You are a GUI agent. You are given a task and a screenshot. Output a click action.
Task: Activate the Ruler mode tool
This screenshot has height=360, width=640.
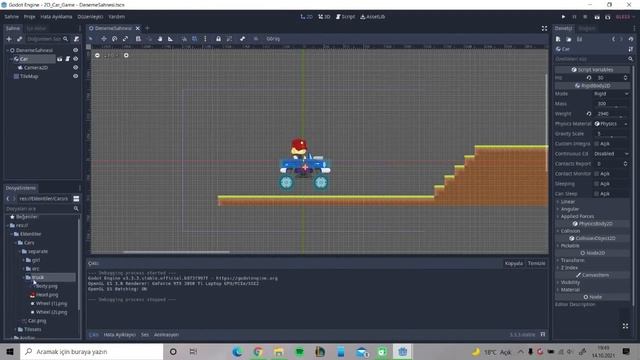click(x=170, y=39)
